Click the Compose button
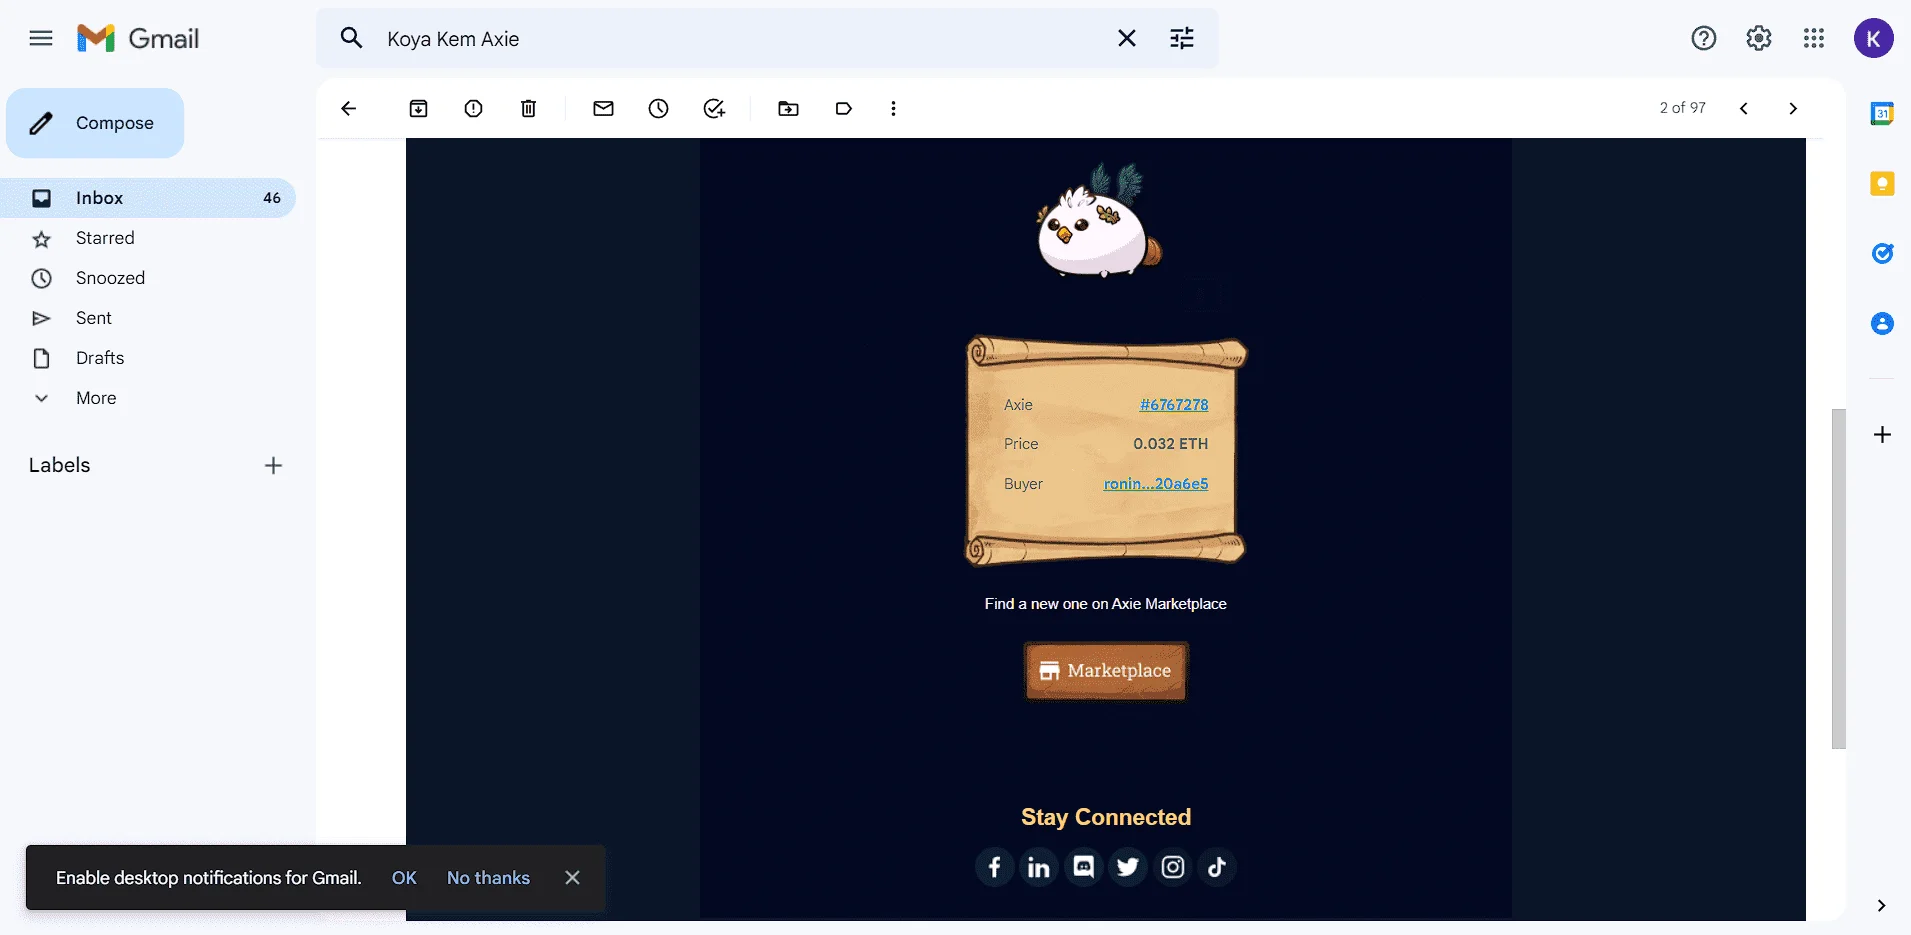 point(95,123)
